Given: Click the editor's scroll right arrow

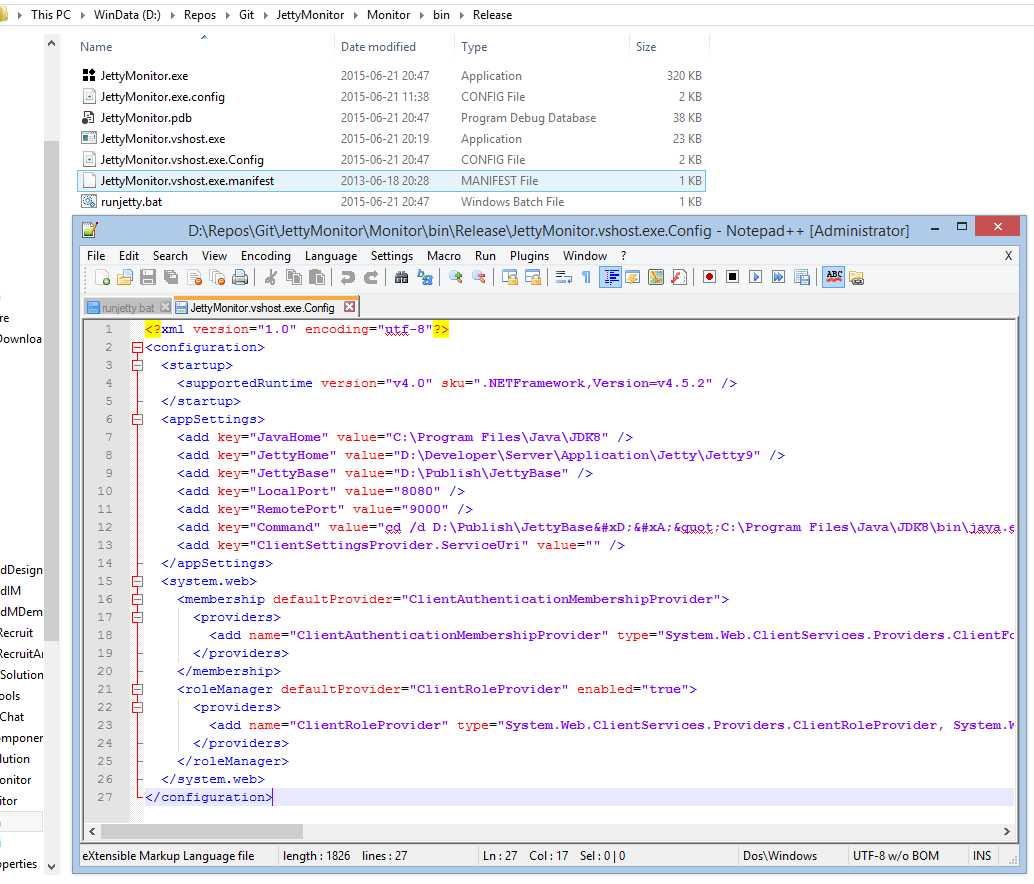Looking at the screenshot, I should pyautogui.click(x=1006, y=831).
